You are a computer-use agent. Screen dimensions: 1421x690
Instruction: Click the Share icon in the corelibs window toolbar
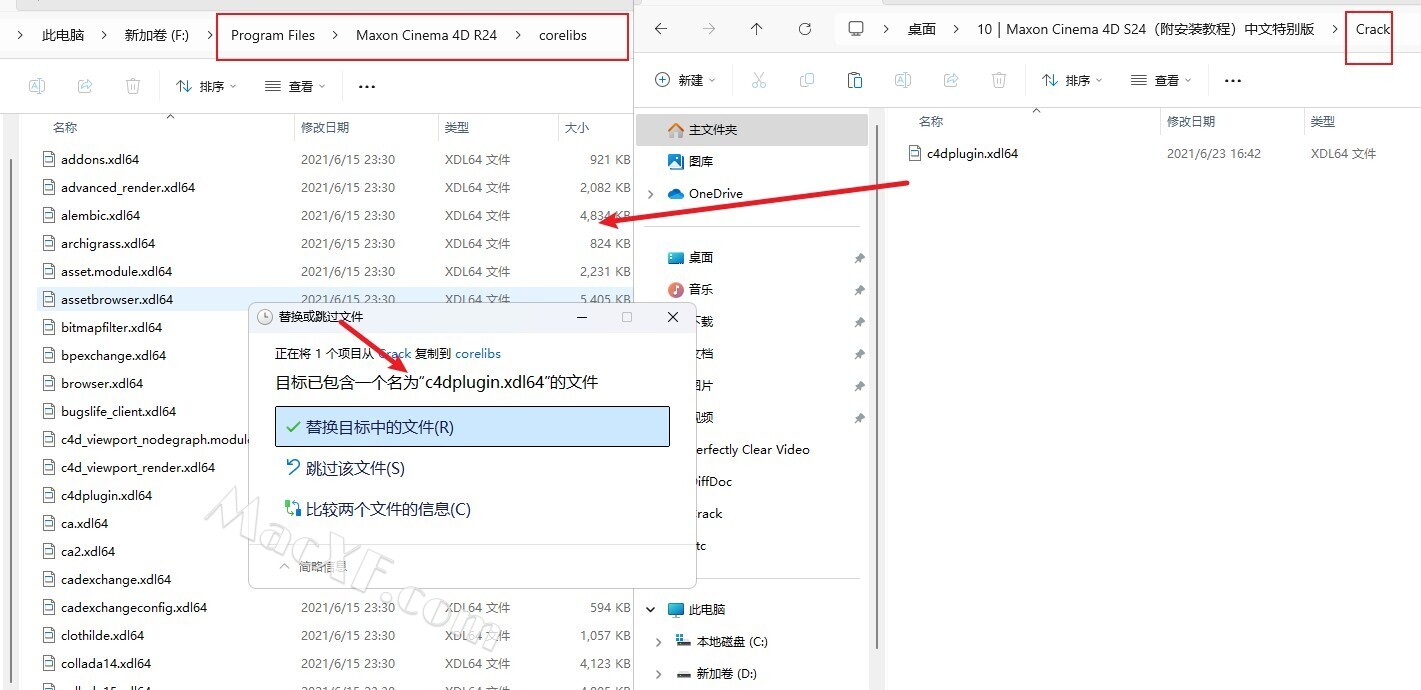(85, 86)
